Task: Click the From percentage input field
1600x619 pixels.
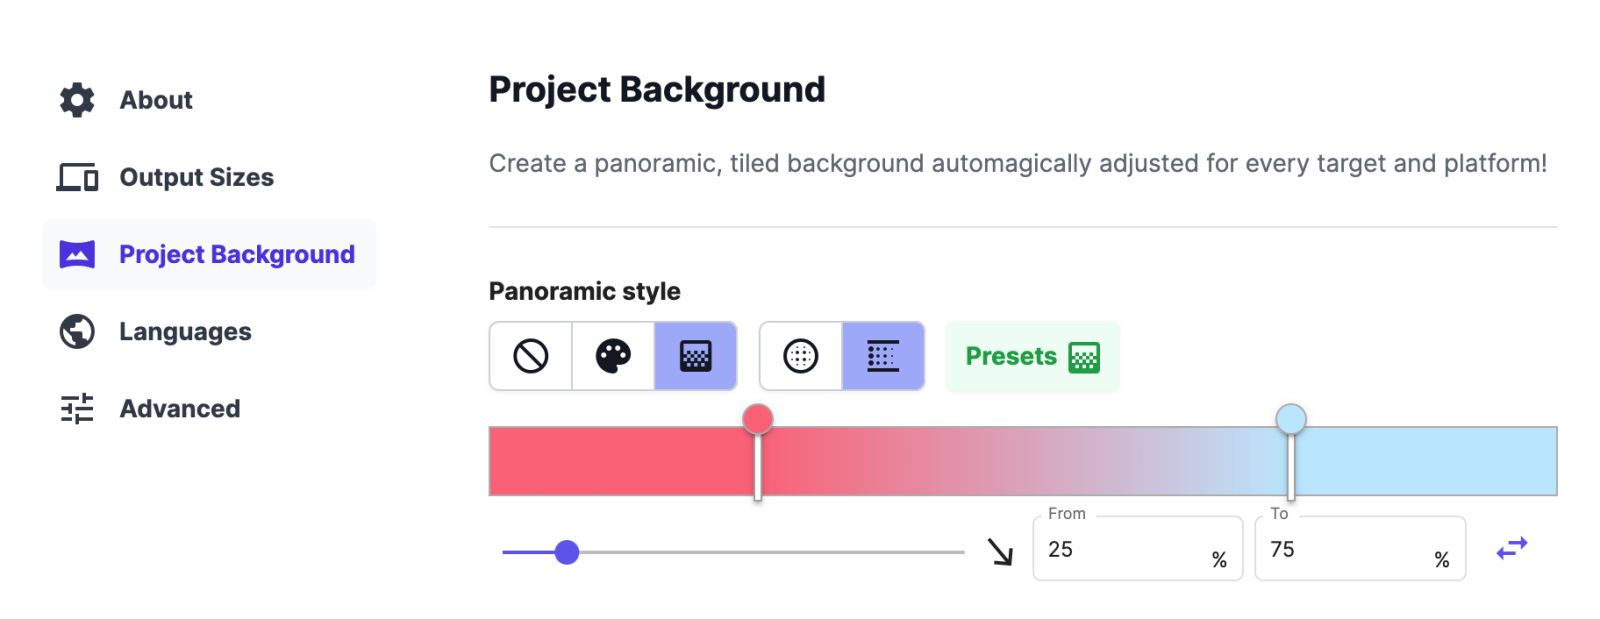Action: [x=1125, y=549]
